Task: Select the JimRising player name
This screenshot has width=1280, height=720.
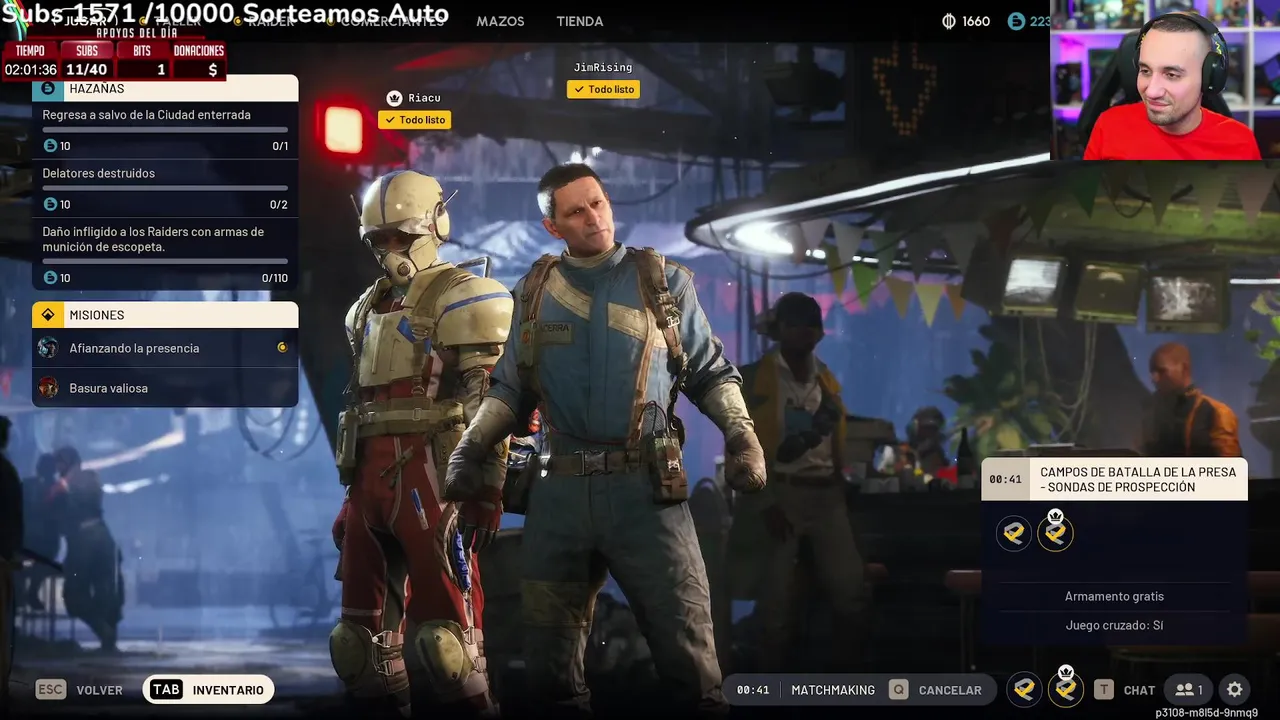Action: click(x=603, y=67)
